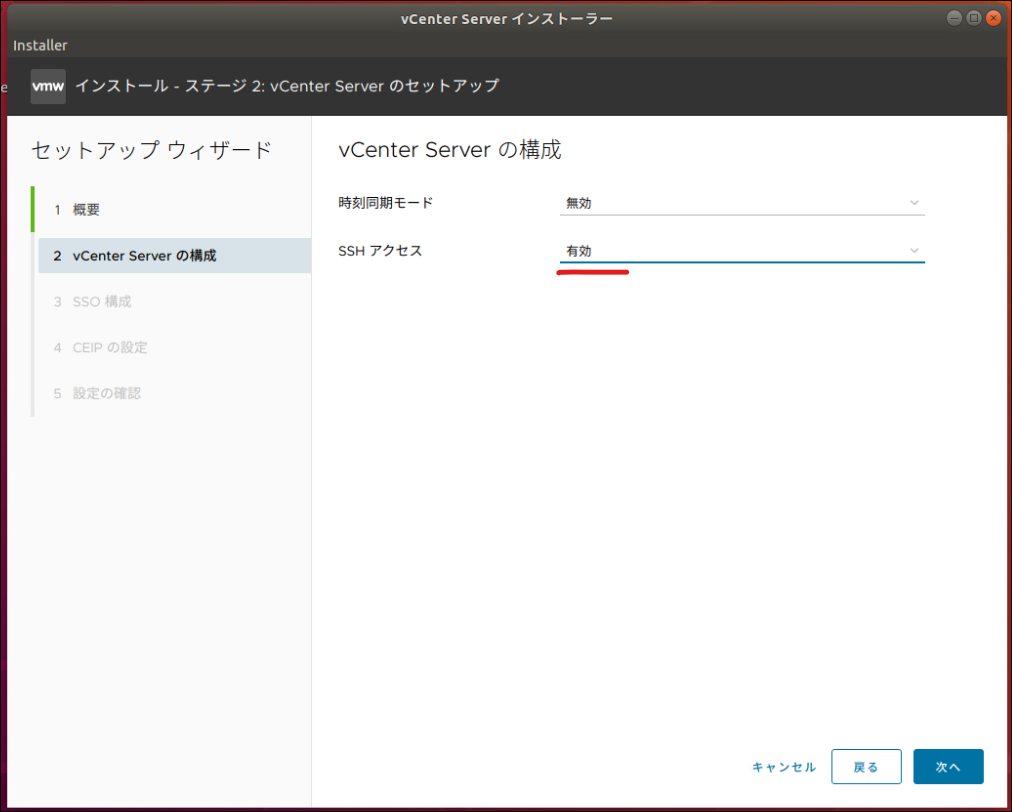Image resolution: width=1012 pixels, height=812 pixels.
Task: Click the ステージ 2 header title text
Action: 287,86
